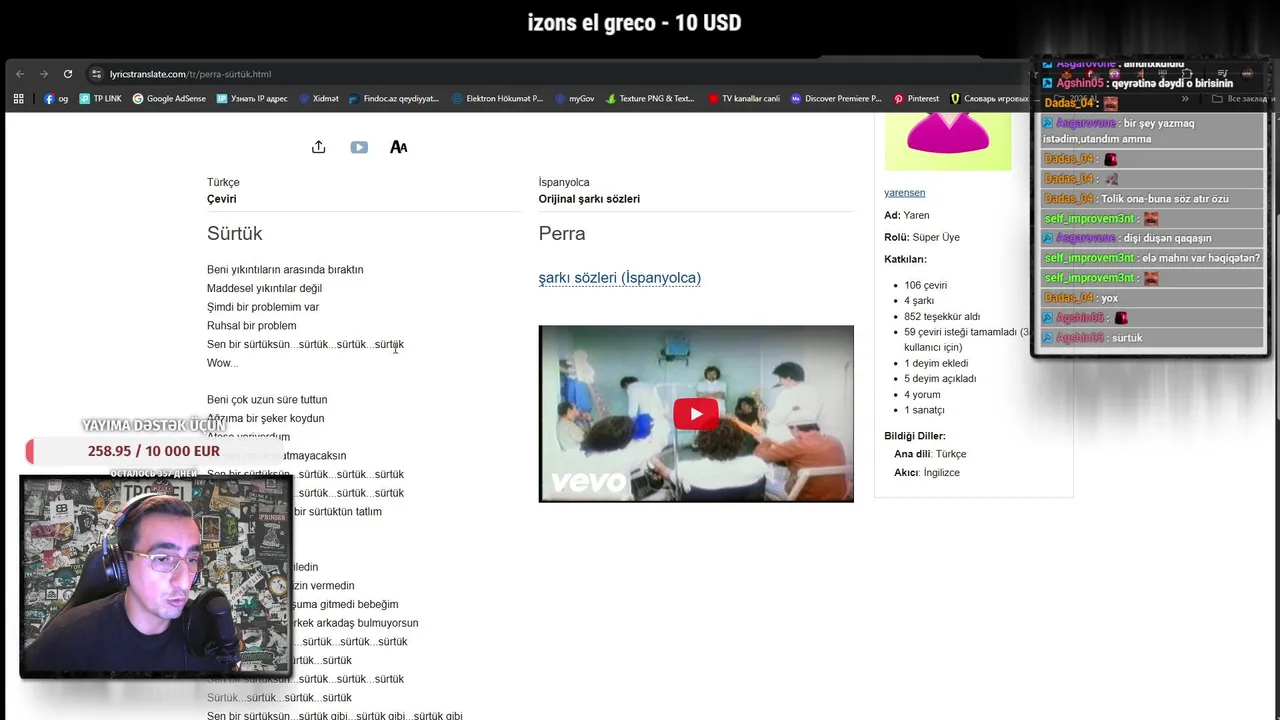The width and height of the screenshot is (1280, 720).
Task: Select the lyric line 'Wow...'
Action: pos(222,363)
